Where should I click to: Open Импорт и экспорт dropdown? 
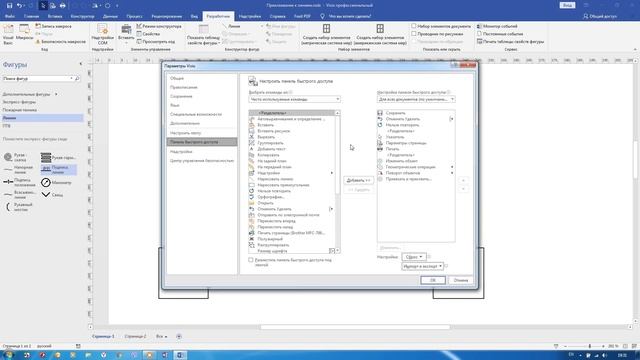(422, 266)
